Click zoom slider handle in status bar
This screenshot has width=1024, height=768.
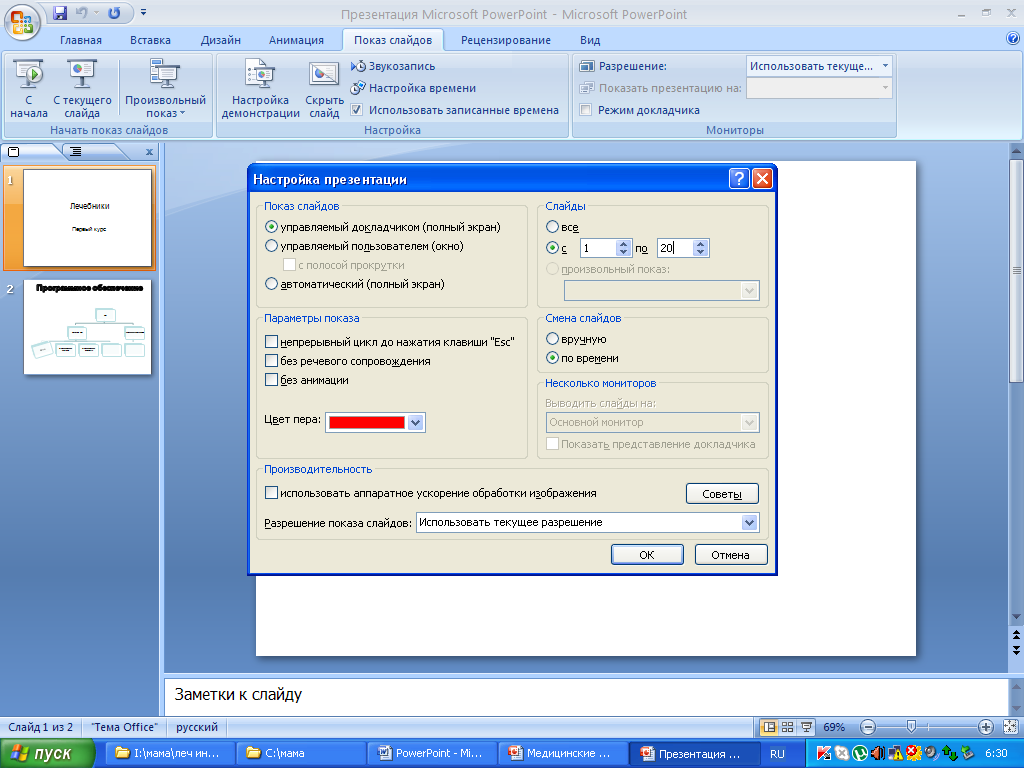[x=912, y=726]
